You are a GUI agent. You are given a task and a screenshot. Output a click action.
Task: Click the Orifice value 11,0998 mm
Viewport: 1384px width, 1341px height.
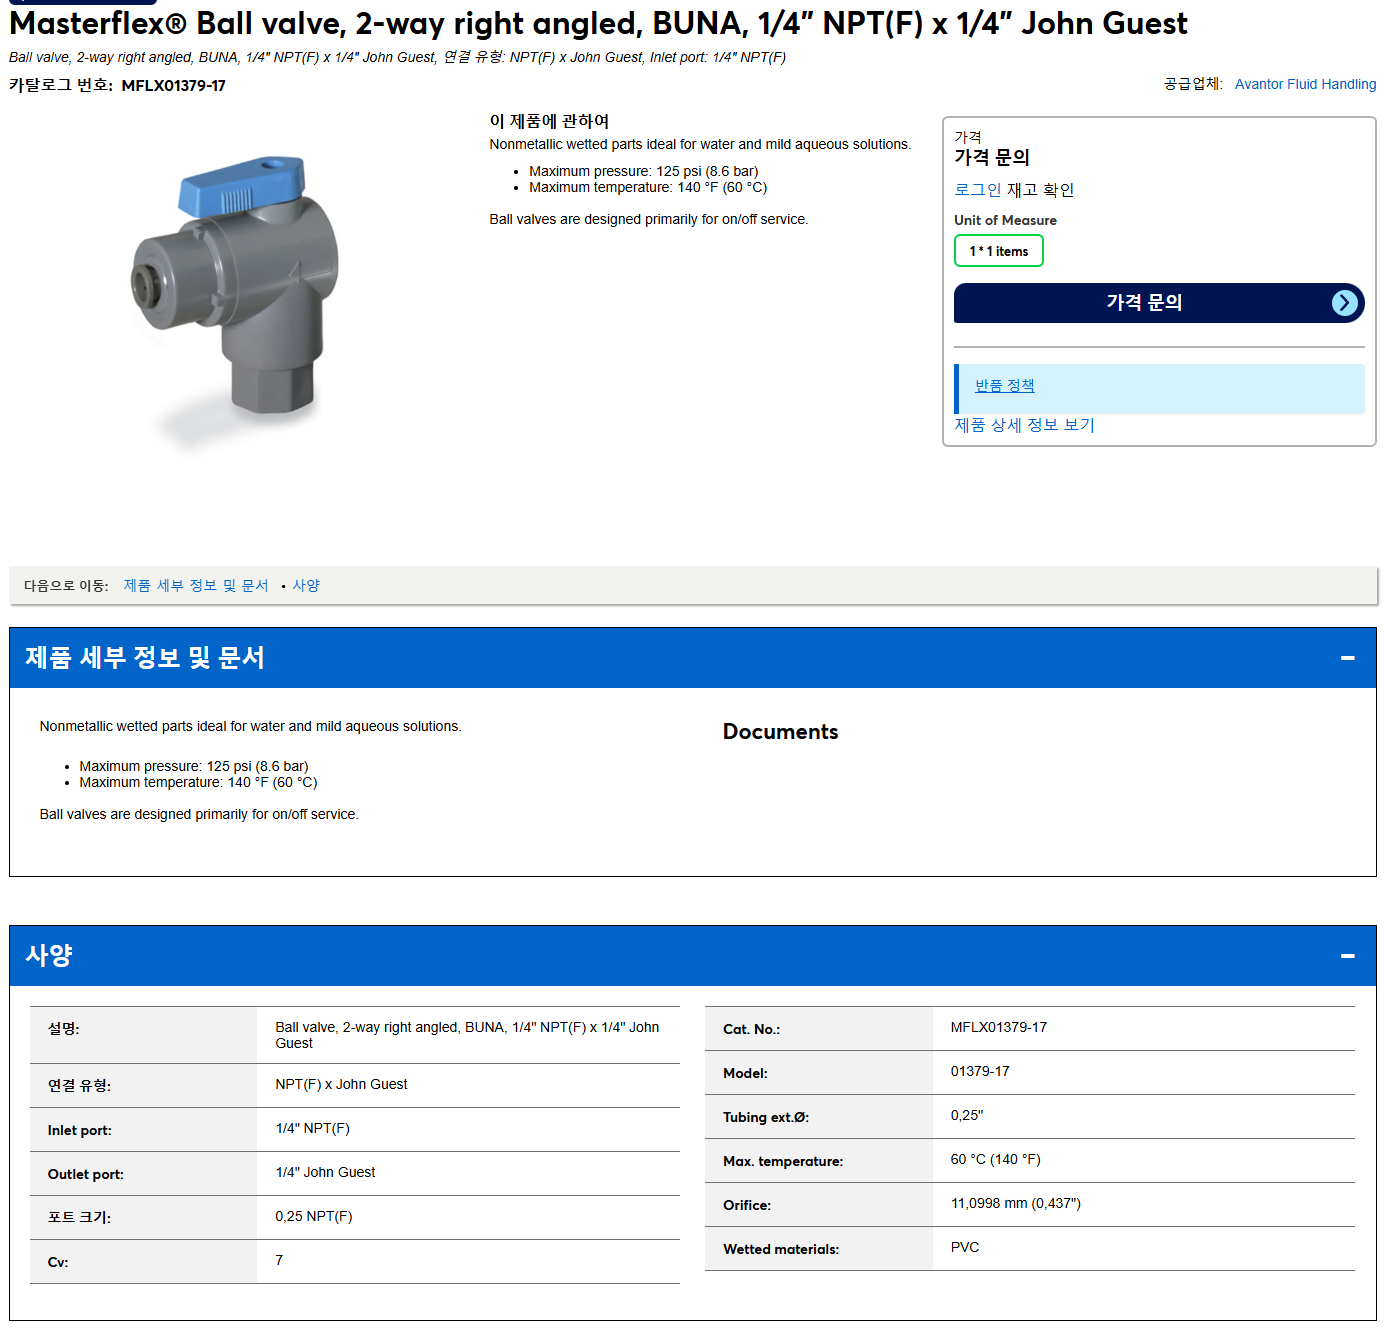click(x=1015, y=1203)
